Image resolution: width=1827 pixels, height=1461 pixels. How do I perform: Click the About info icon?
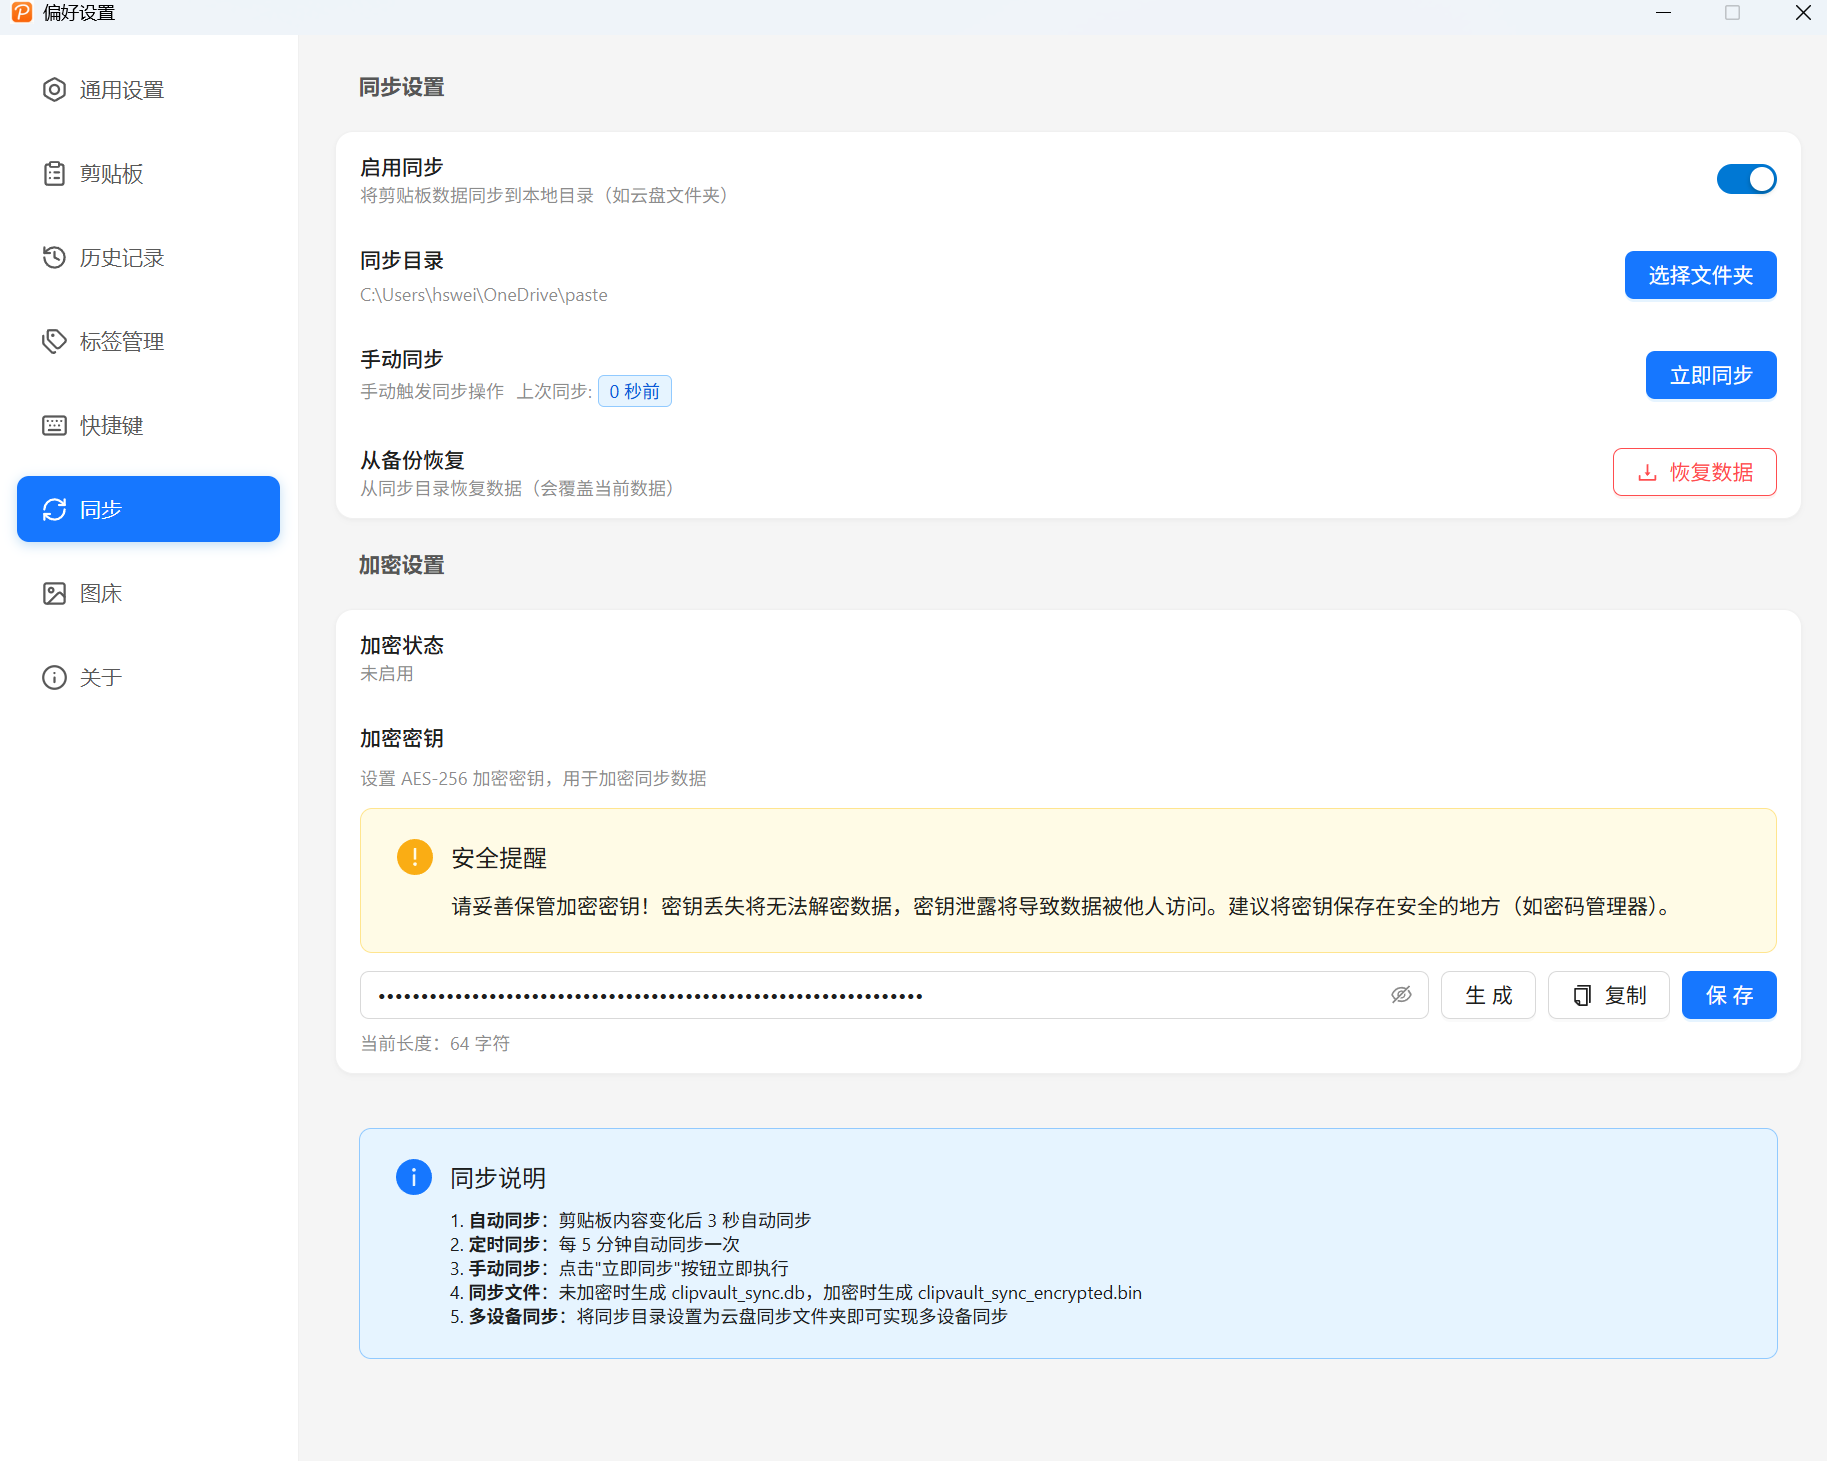coord(54,678)
